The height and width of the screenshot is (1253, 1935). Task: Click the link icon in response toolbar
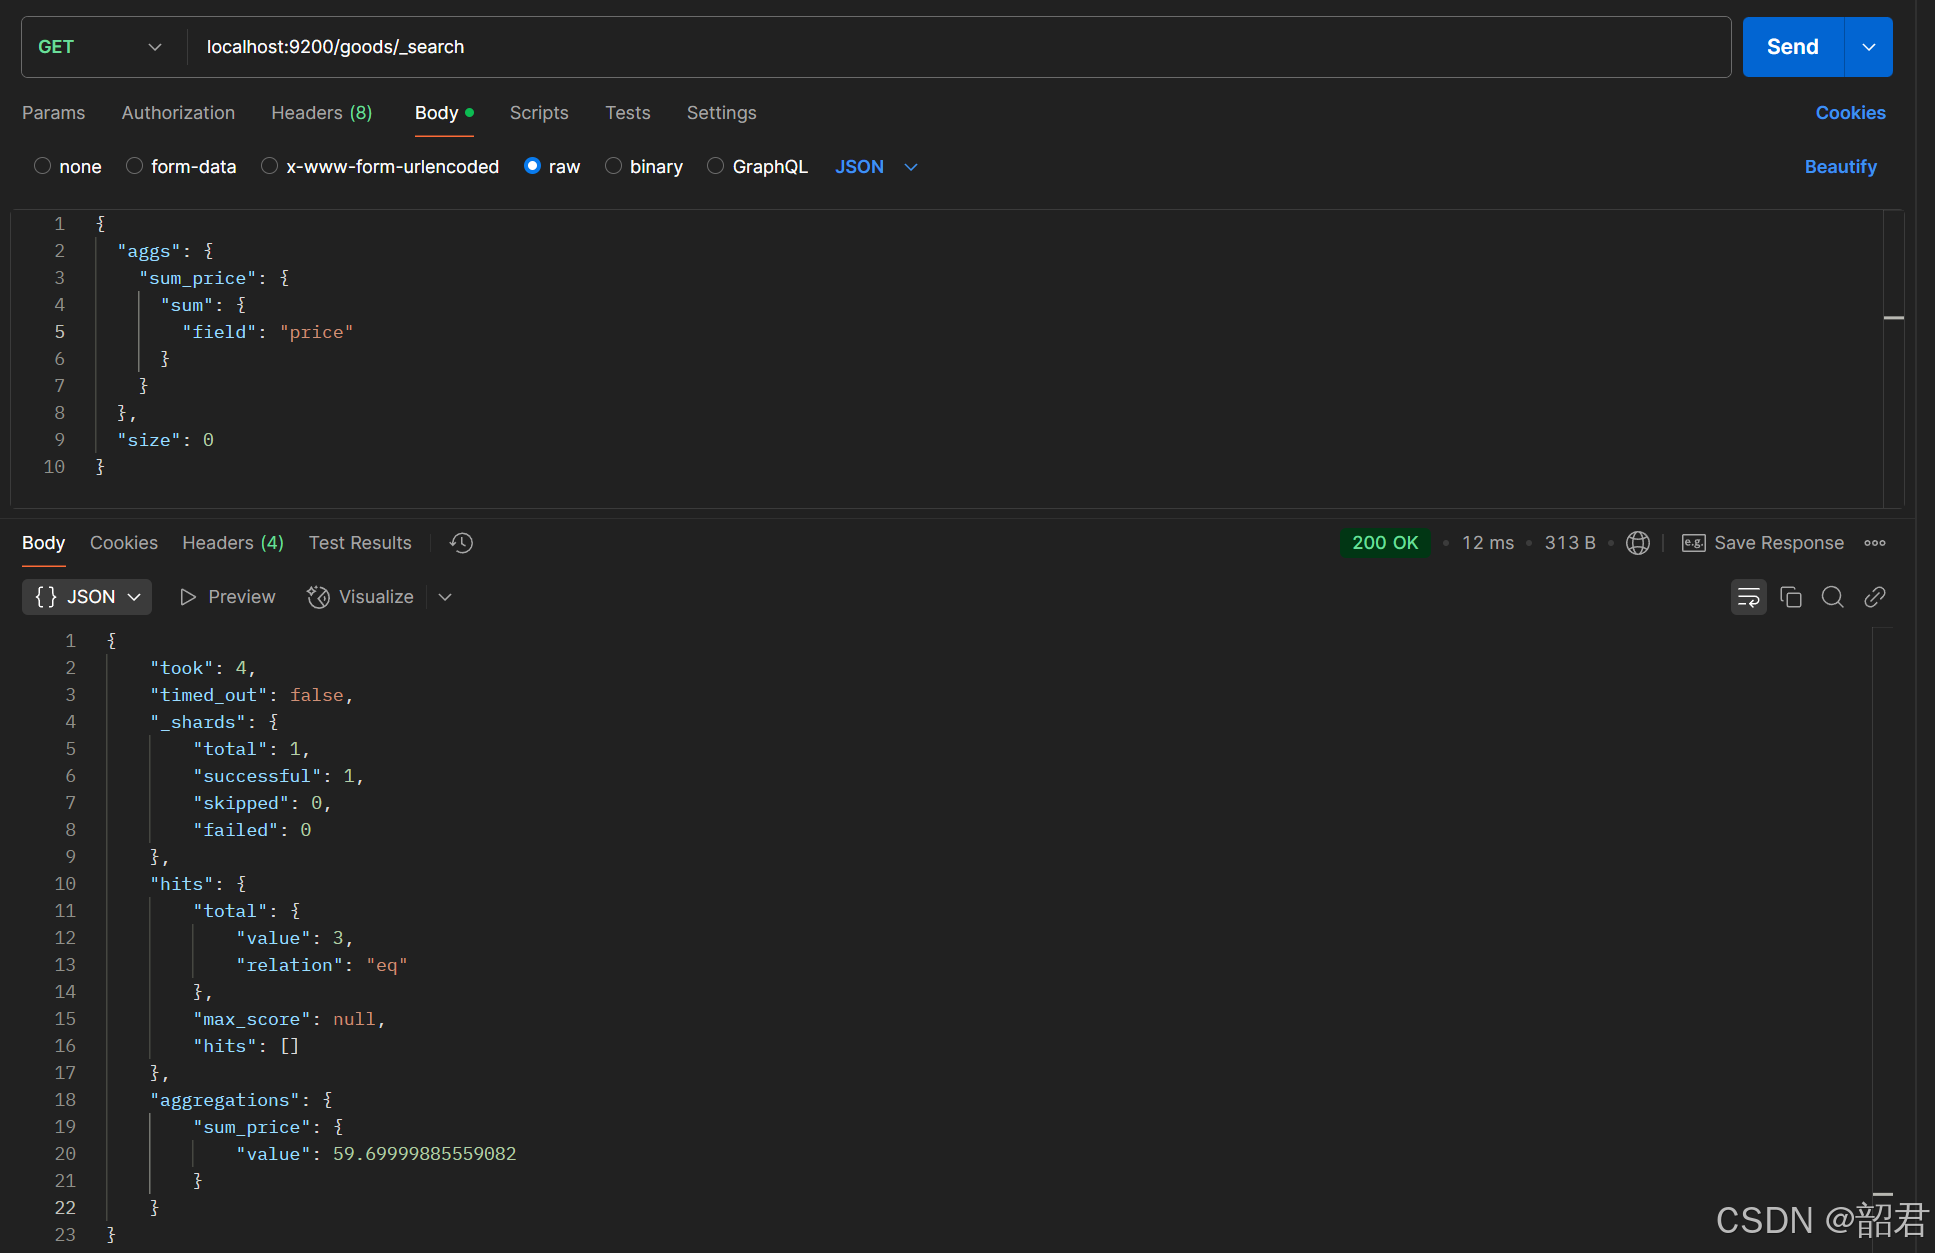[1875, 597]
